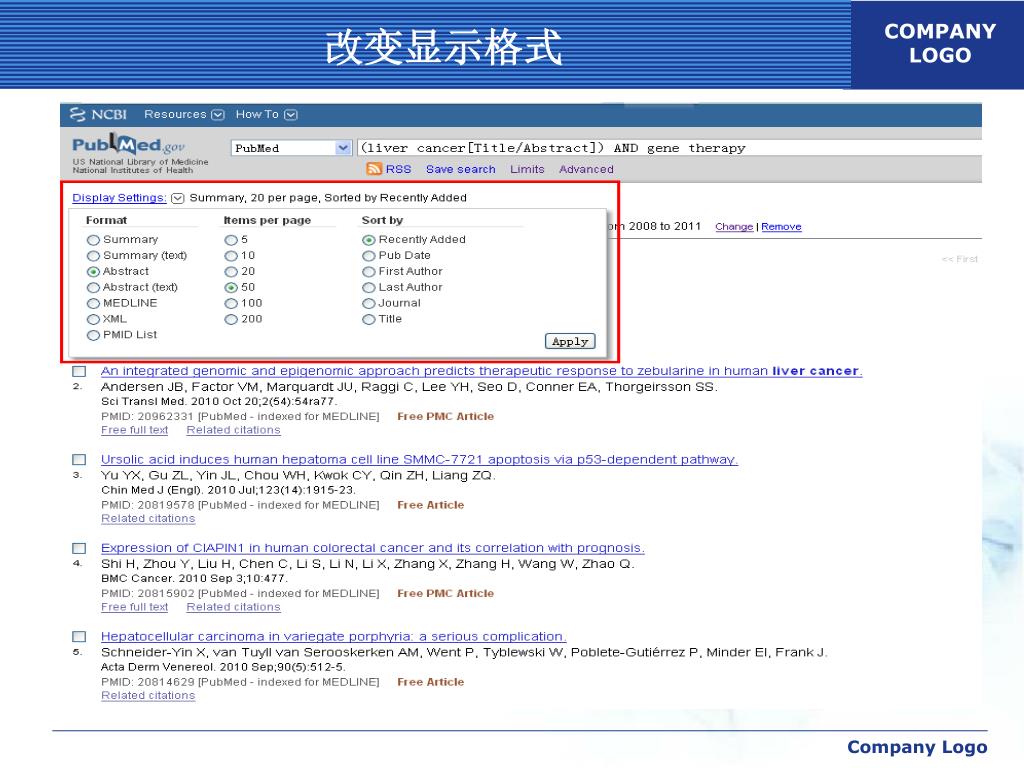Open the Resources dropdown menu

[x=184, y=114]
